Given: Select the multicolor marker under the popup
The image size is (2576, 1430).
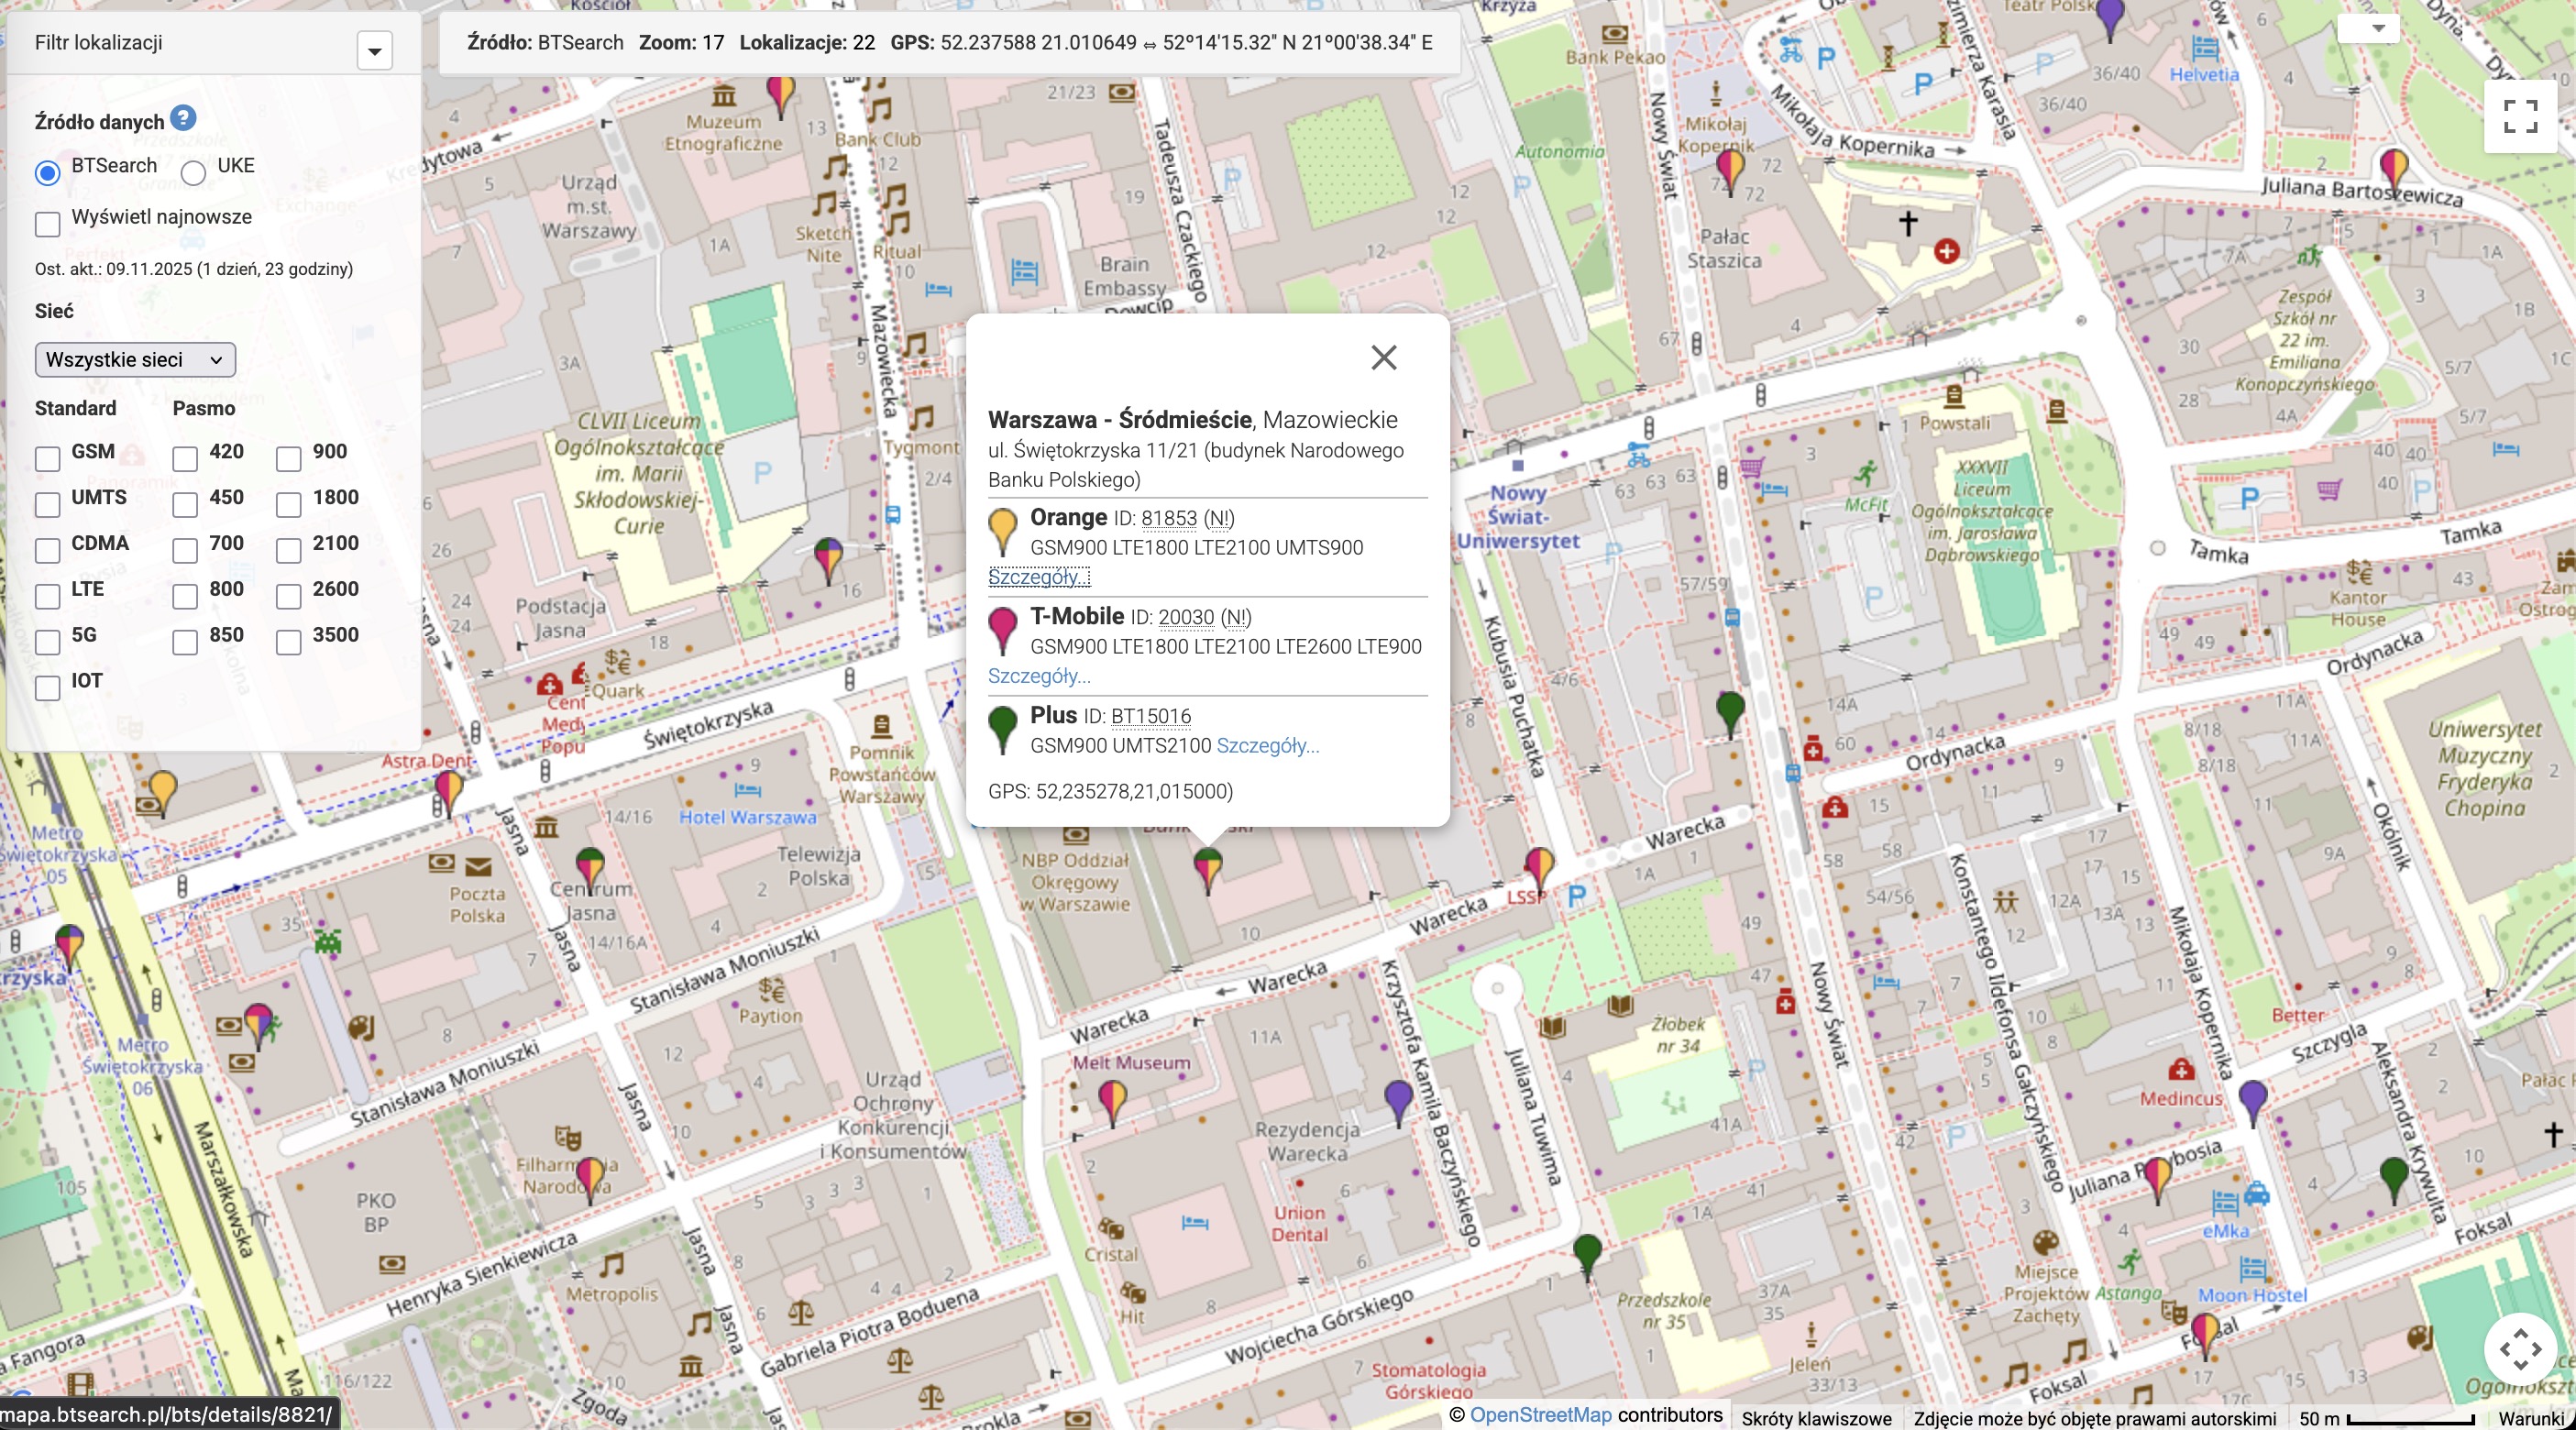Looking at the screenshot, I should (1208, 867).
